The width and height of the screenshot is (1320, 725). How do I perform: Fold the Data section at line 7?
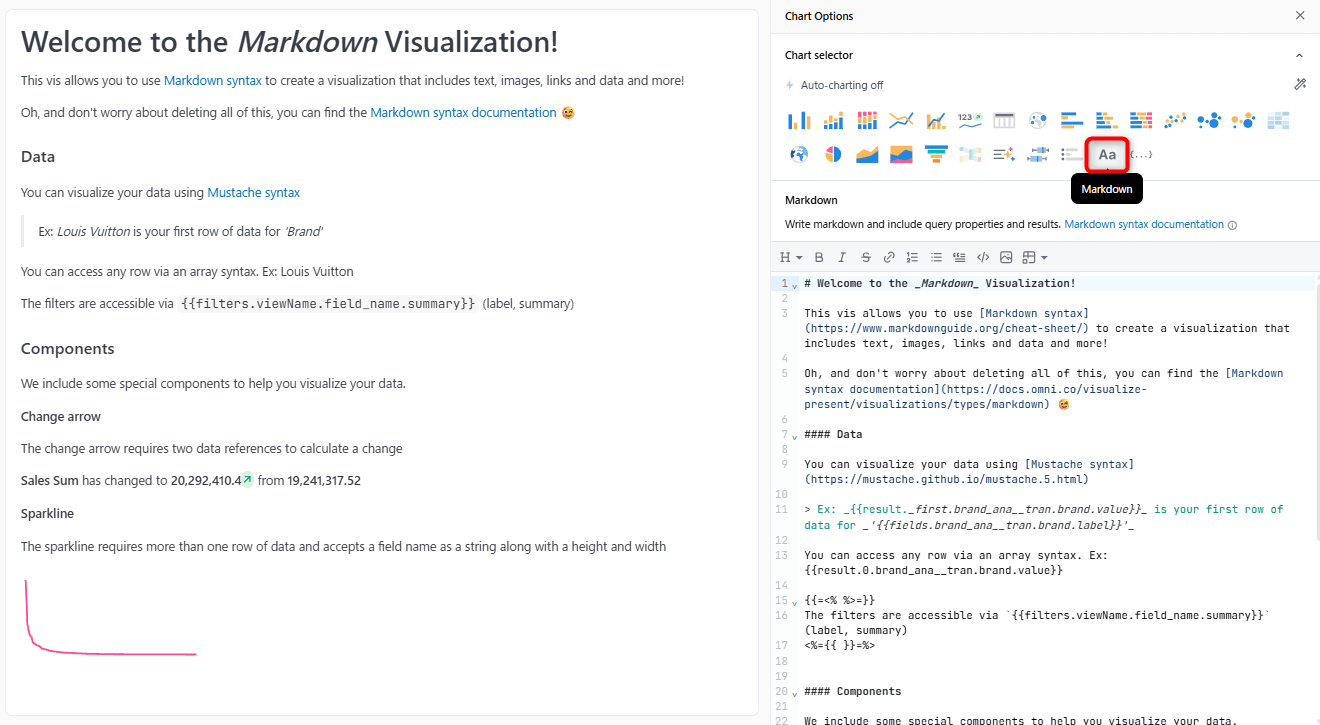795,436
